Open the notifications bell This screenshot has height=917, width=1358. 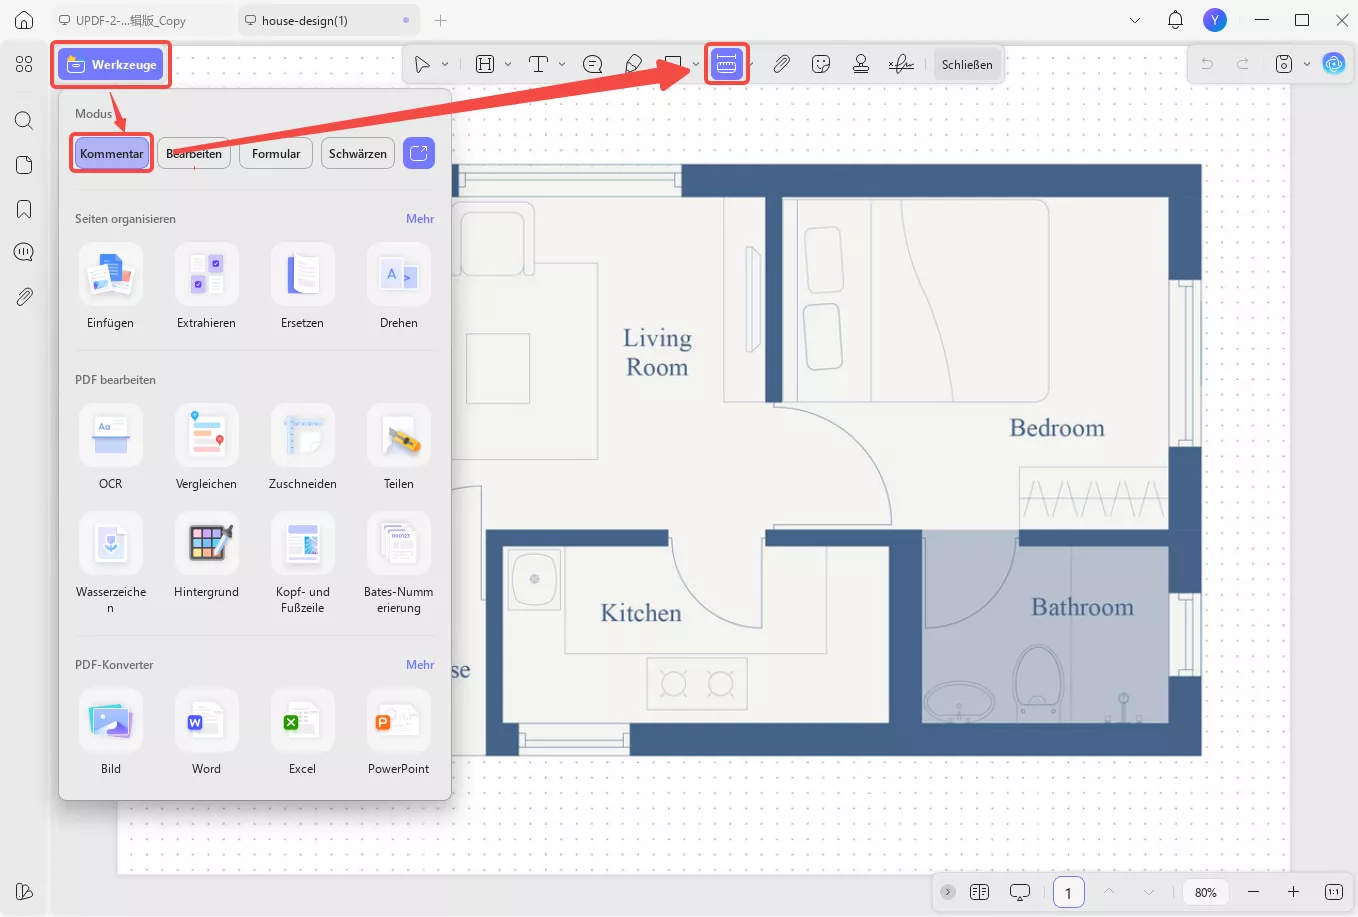(x=1176, y=20)
